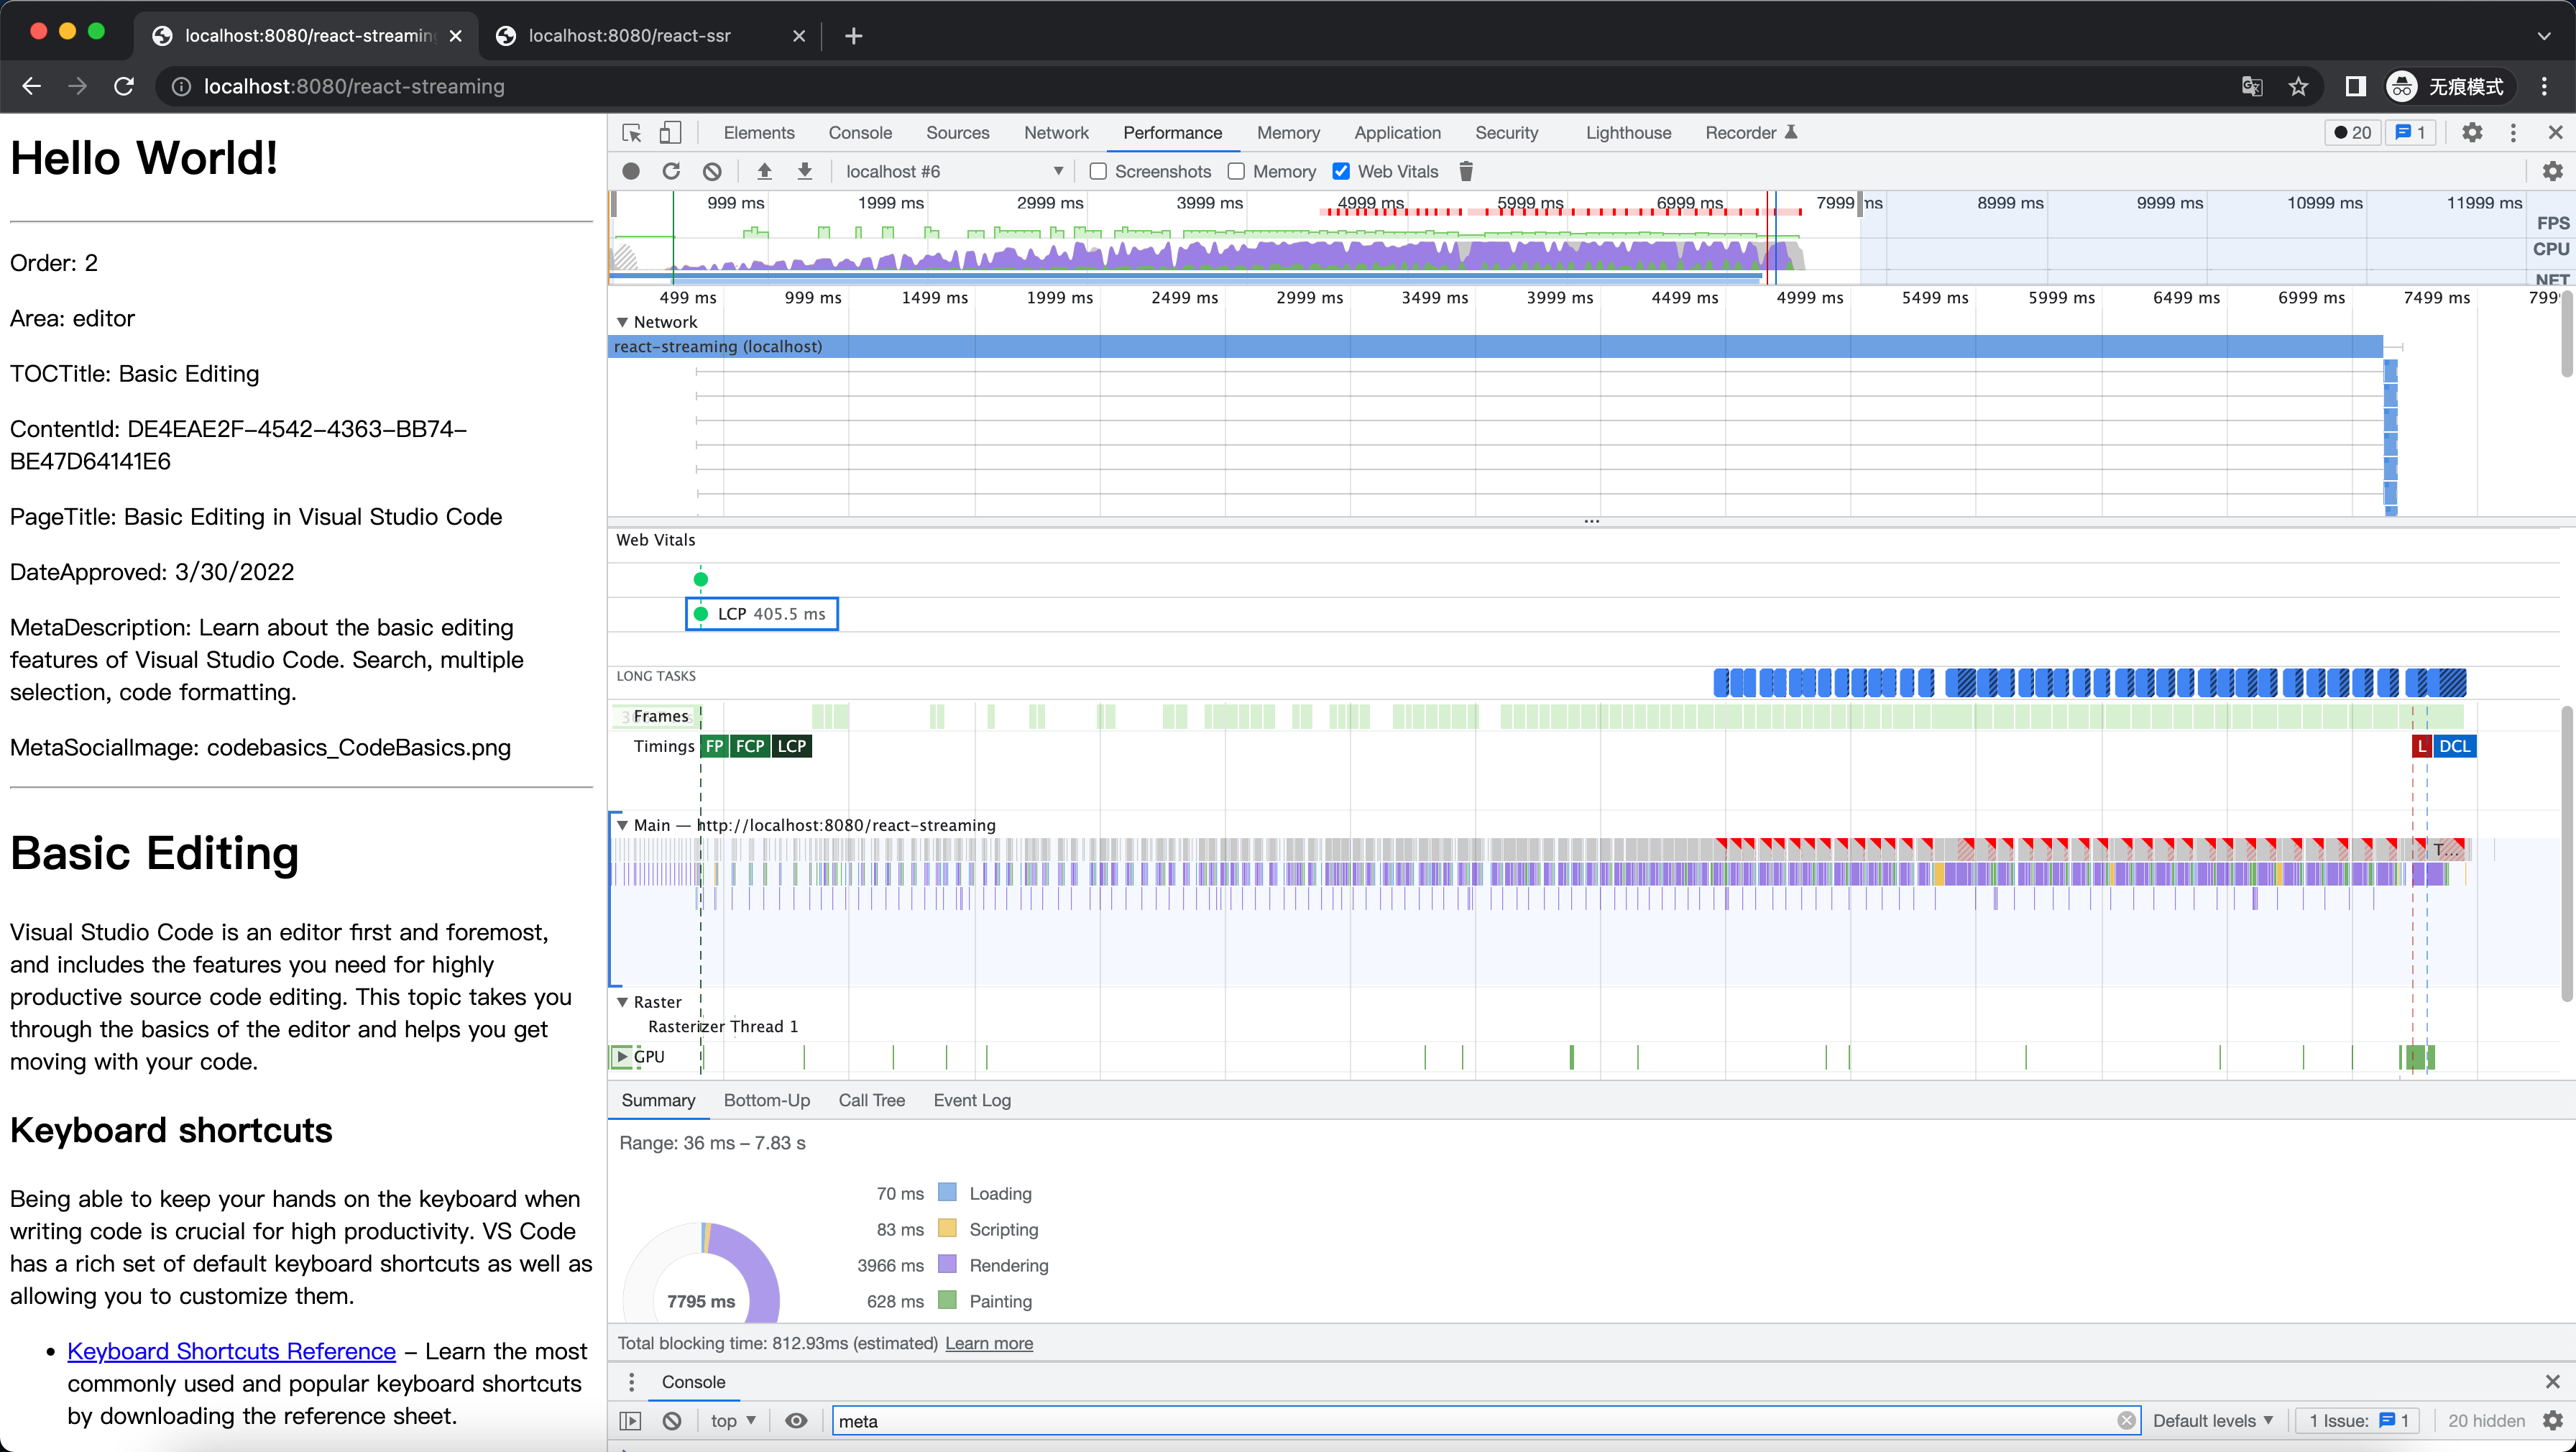Start recording with the Record button

(631, 171)
